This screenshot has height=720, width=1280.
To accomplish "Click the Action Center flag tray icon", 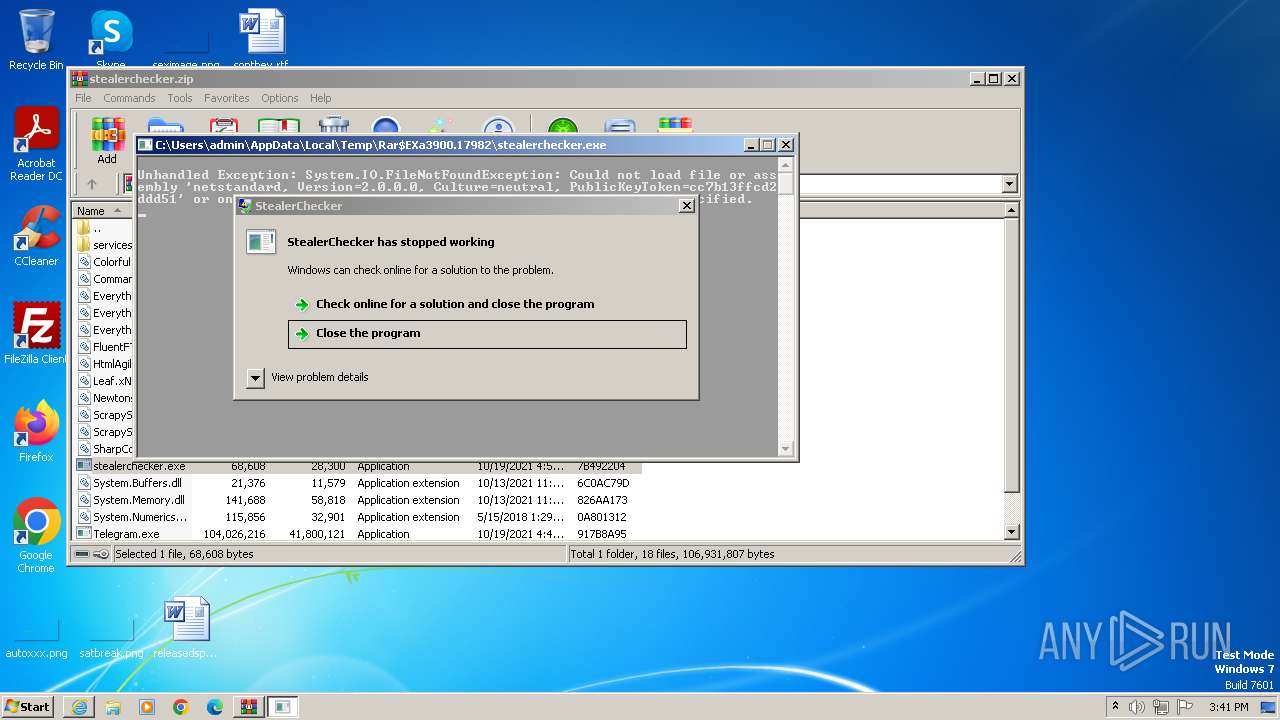I will tap(1185, 707).
